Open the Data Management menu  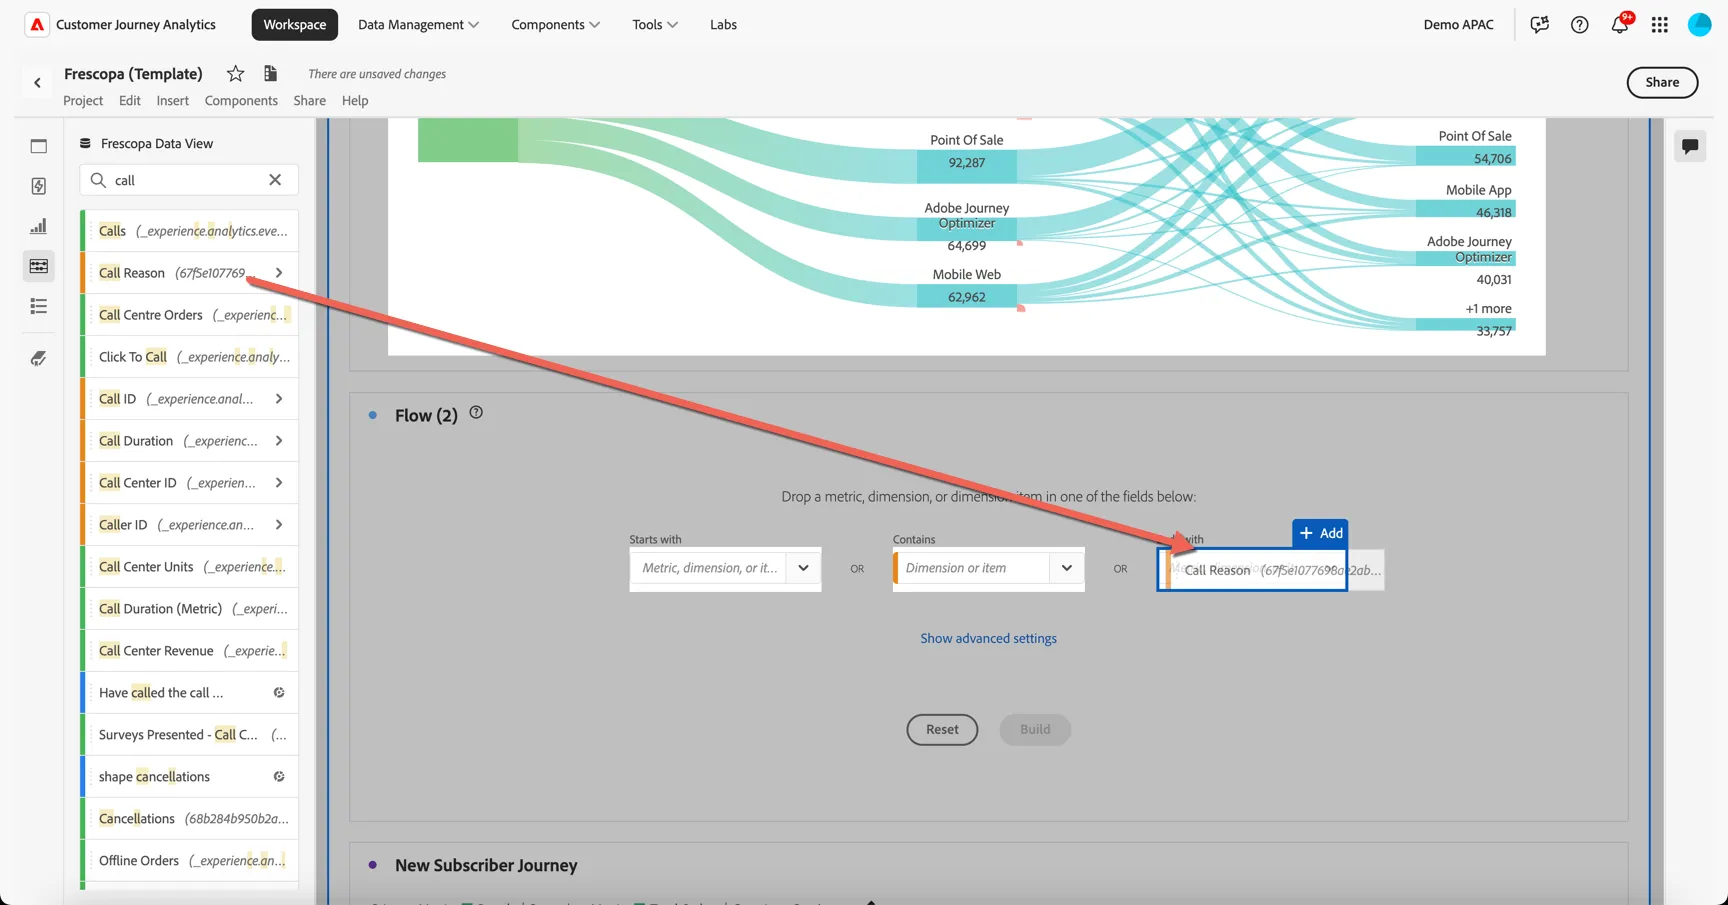click(x=418, y=24)
